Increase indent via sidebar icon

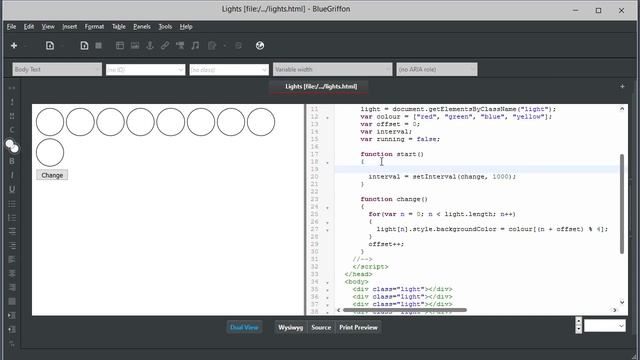click(x=12, y=316)
